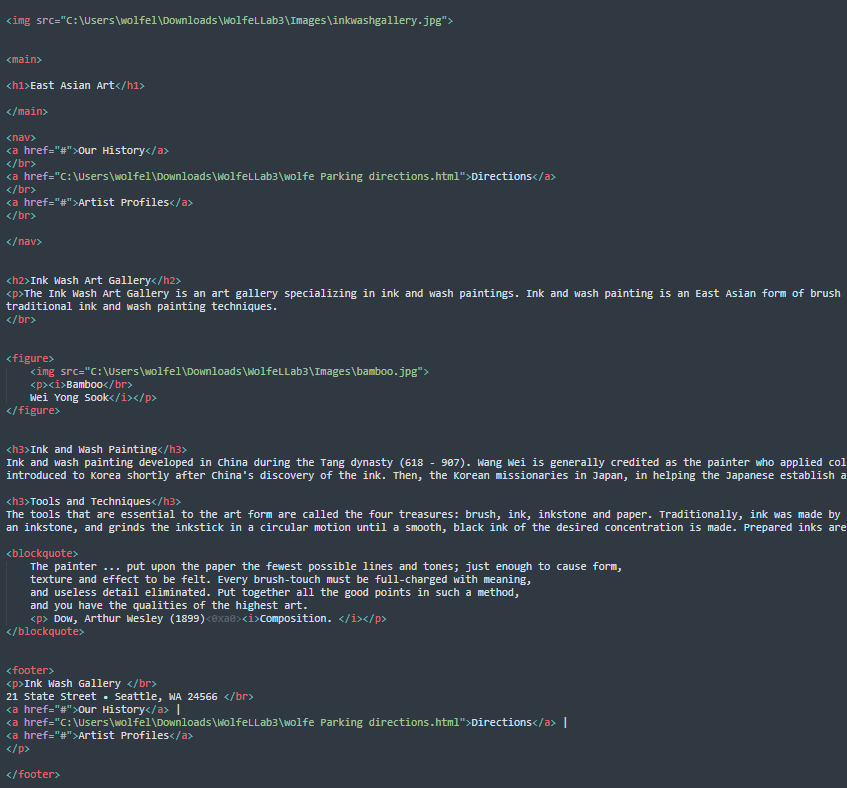Click the opening main tag
The height and width of the screenshot is (788, 847).
(x=24, y=59)
